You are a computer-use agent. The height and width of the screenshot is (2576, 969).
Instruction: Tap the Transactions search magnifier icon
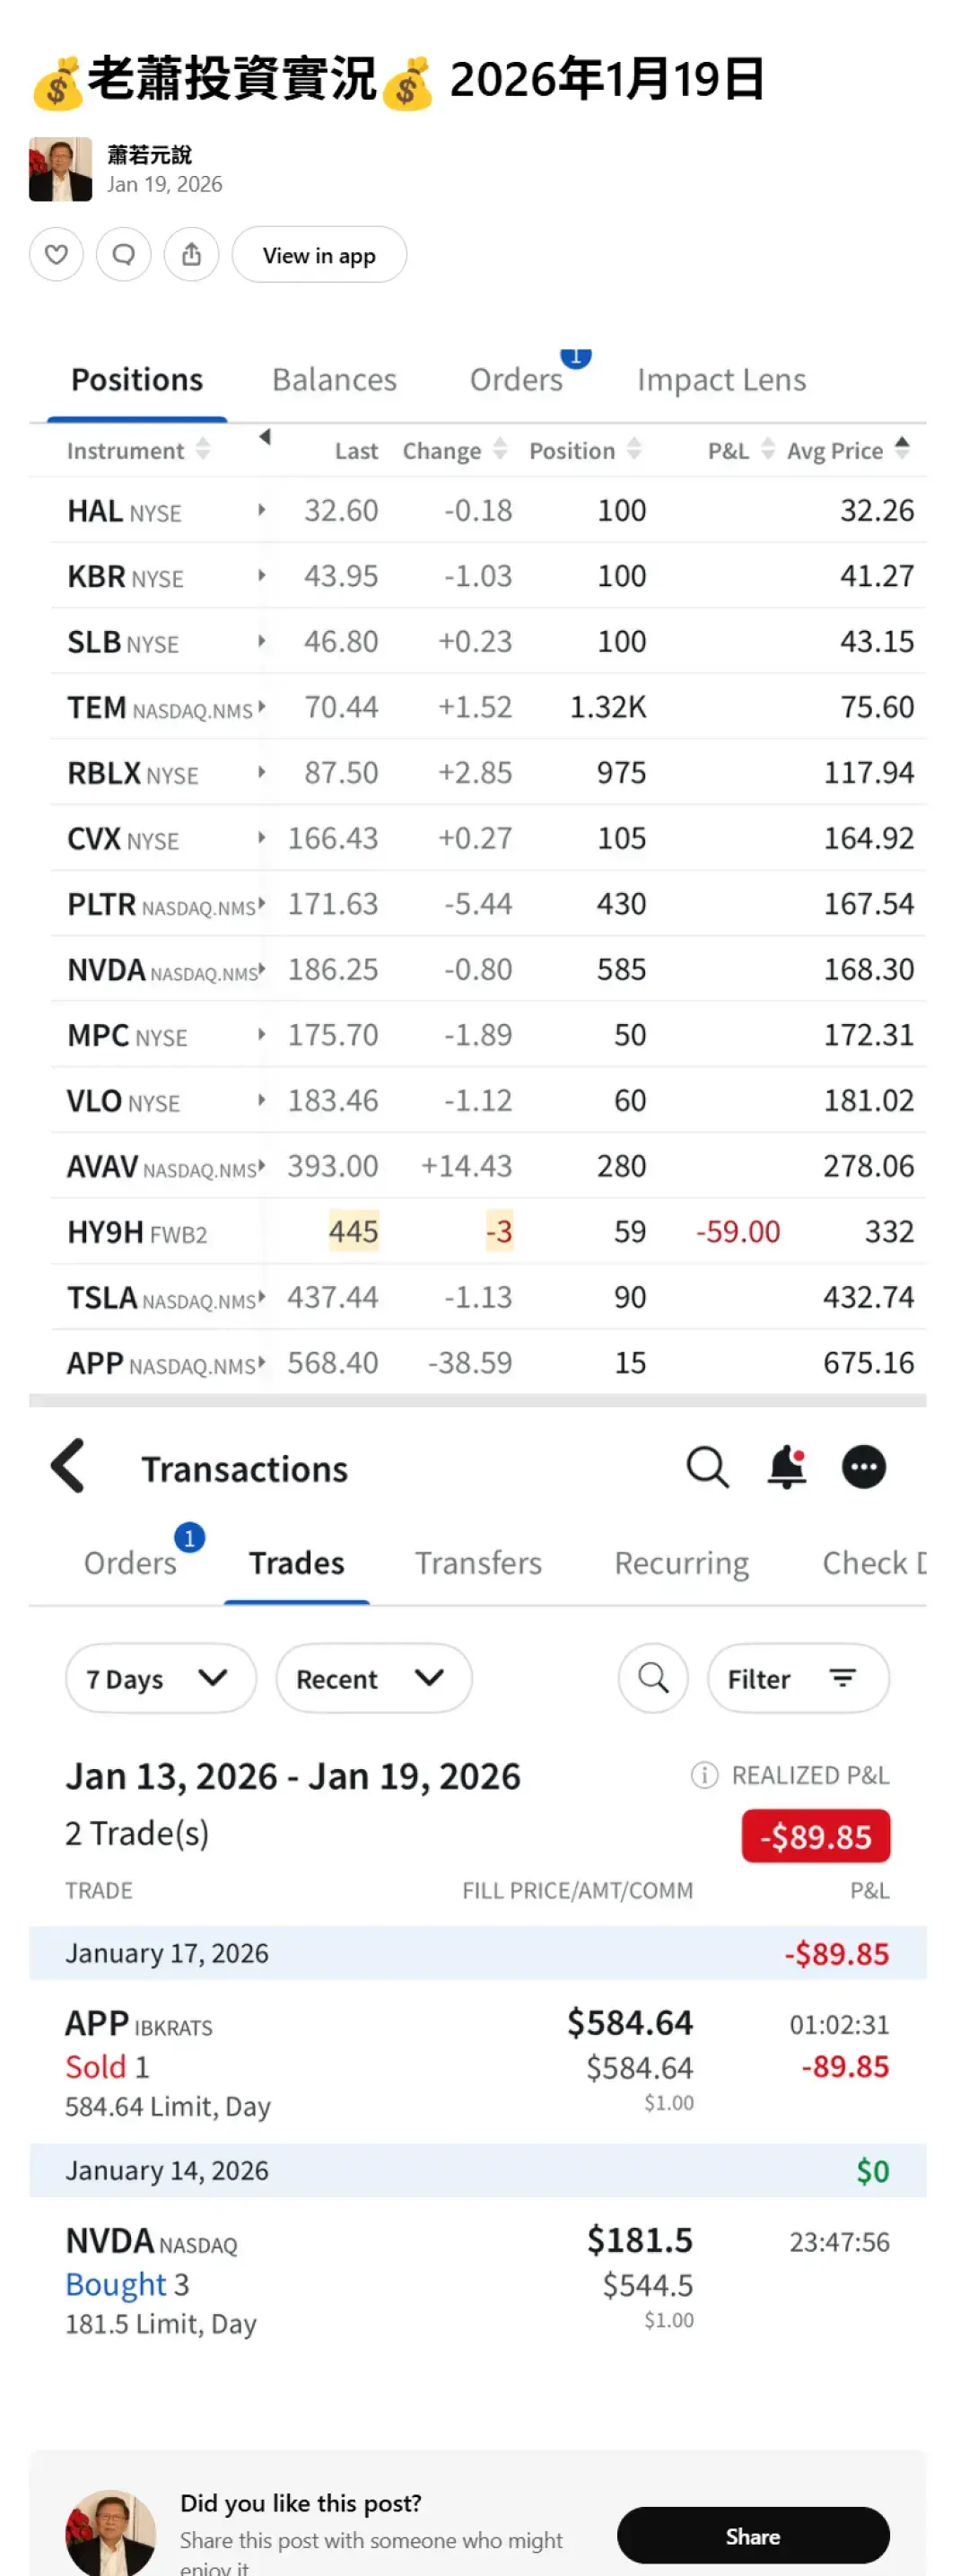click(x=707, y=1467)
